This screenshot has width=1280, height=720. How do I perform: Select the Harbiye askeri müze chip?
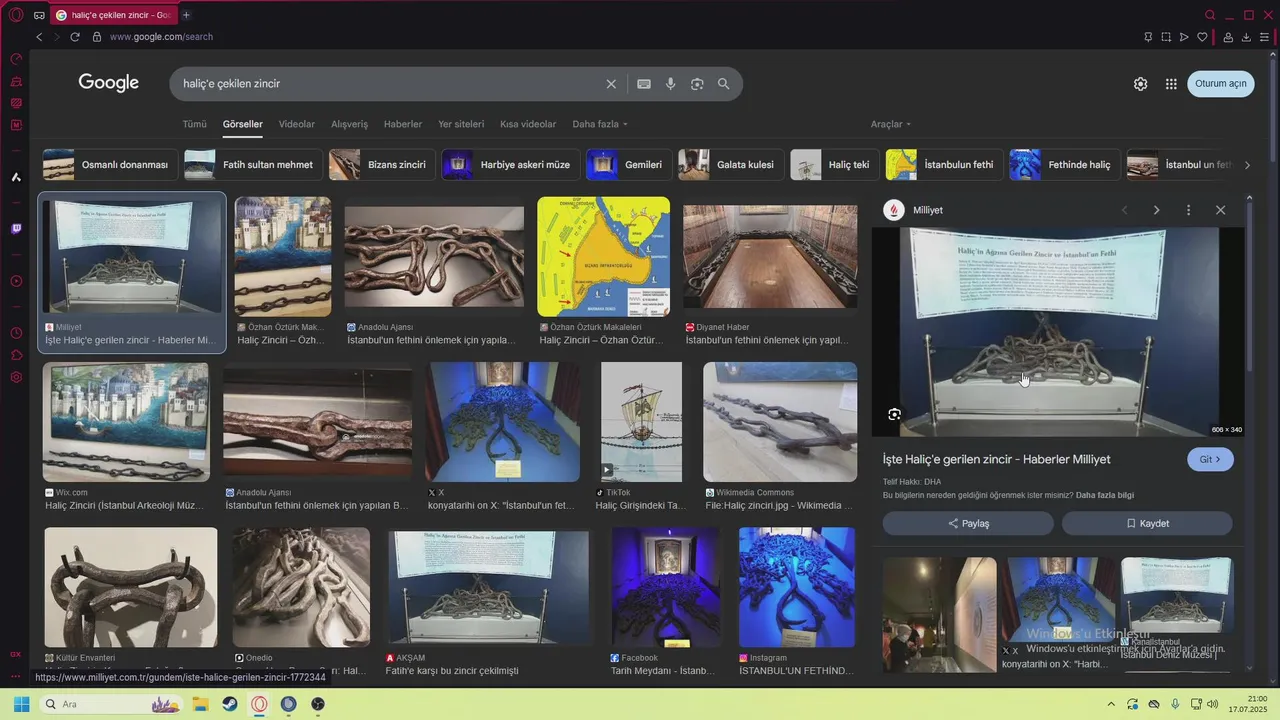[x=510, y=165]
